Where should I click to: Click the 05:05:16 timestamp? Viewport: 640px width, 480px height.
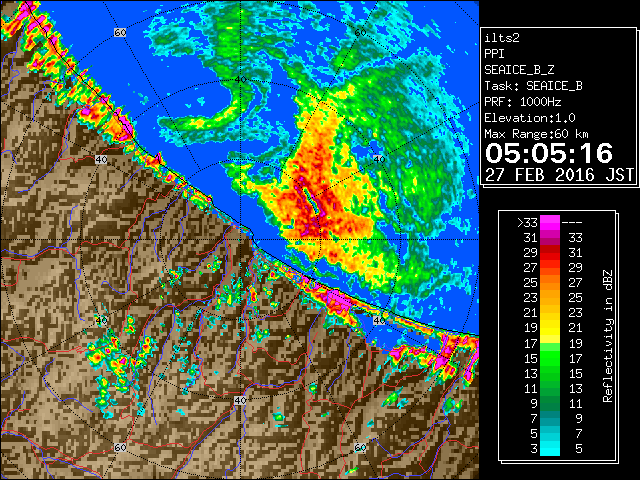tap(549, 153)
